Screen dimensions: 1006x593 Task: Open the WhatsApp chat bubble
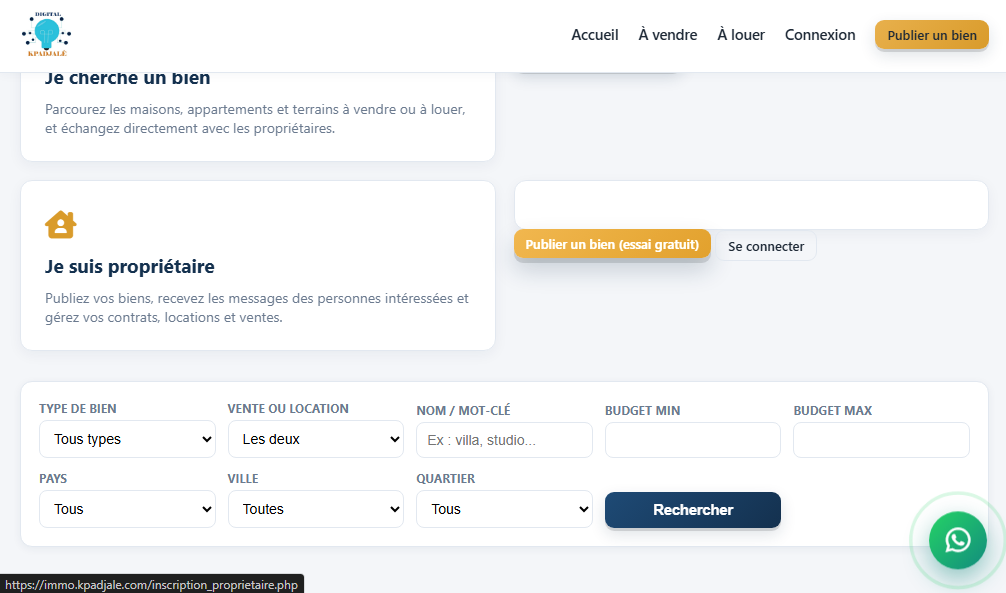pos(957,540)
